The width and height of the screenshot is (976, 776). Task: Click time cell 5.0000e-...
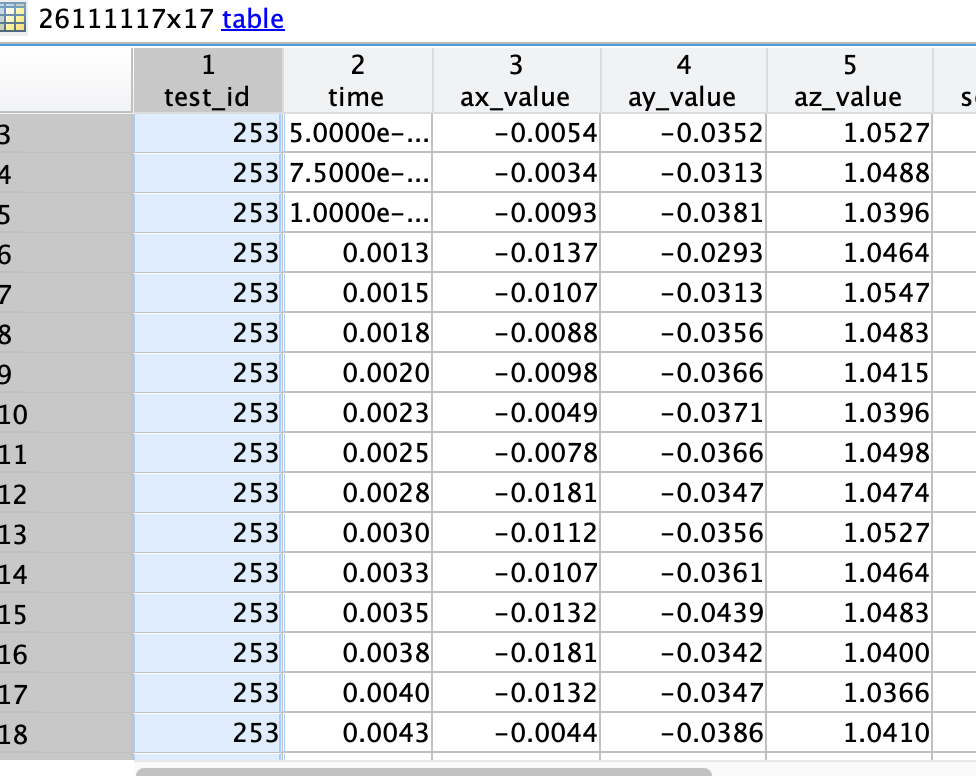(x=358, y=133)
